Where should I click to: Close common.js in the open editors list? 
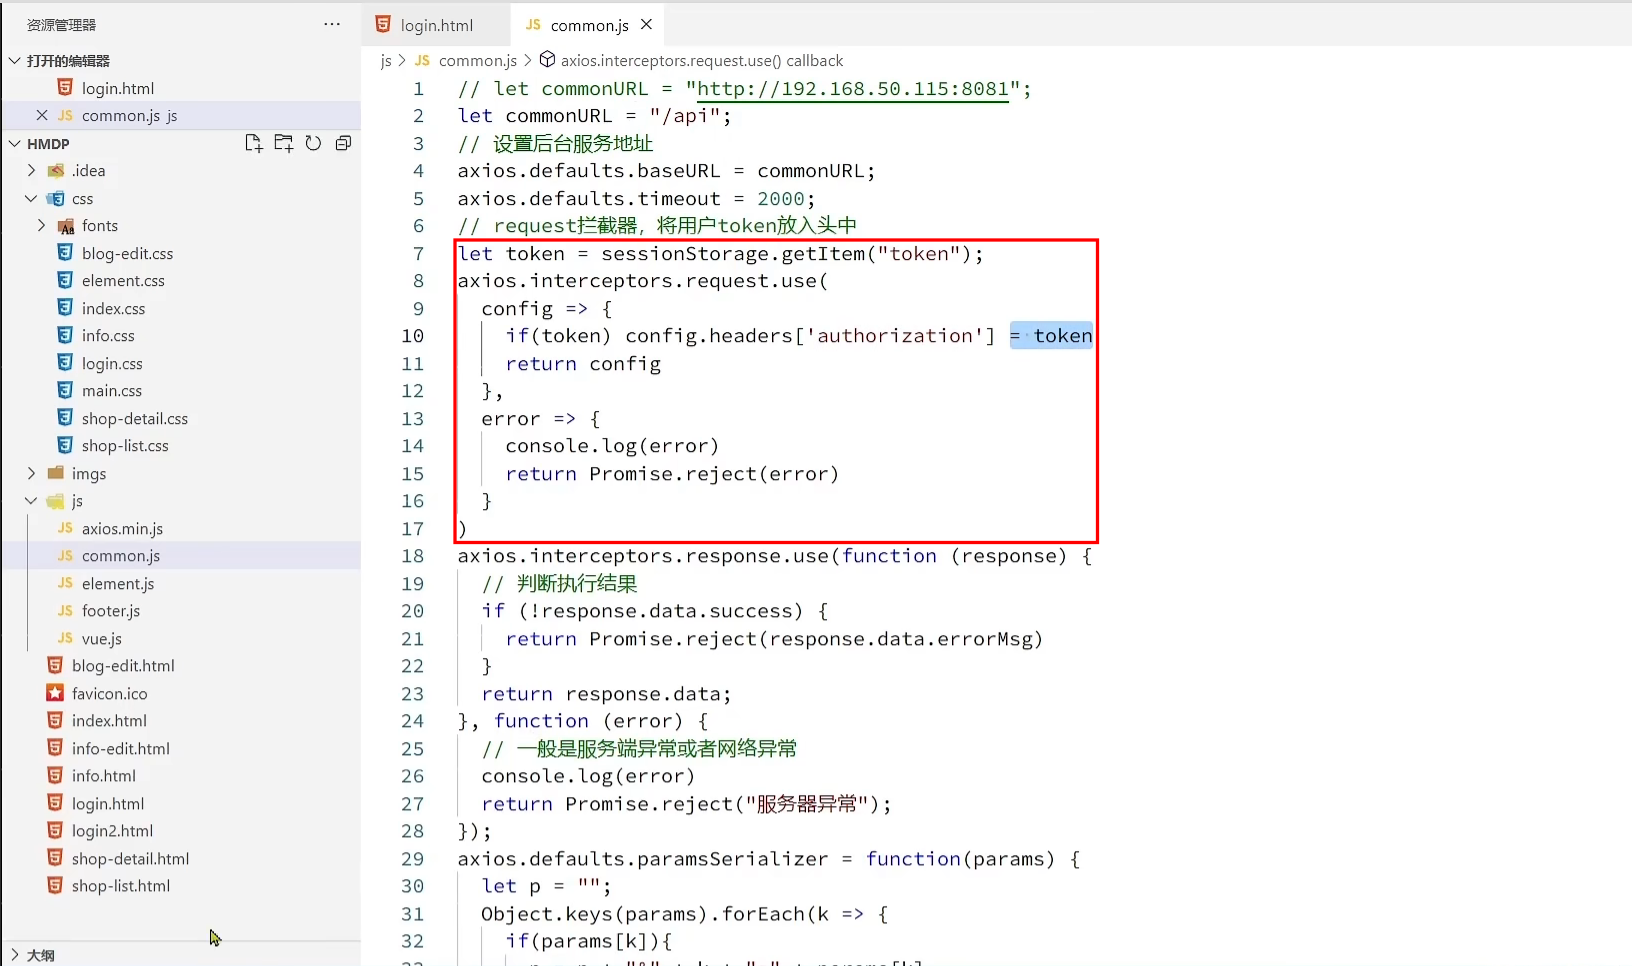[41, 115]
